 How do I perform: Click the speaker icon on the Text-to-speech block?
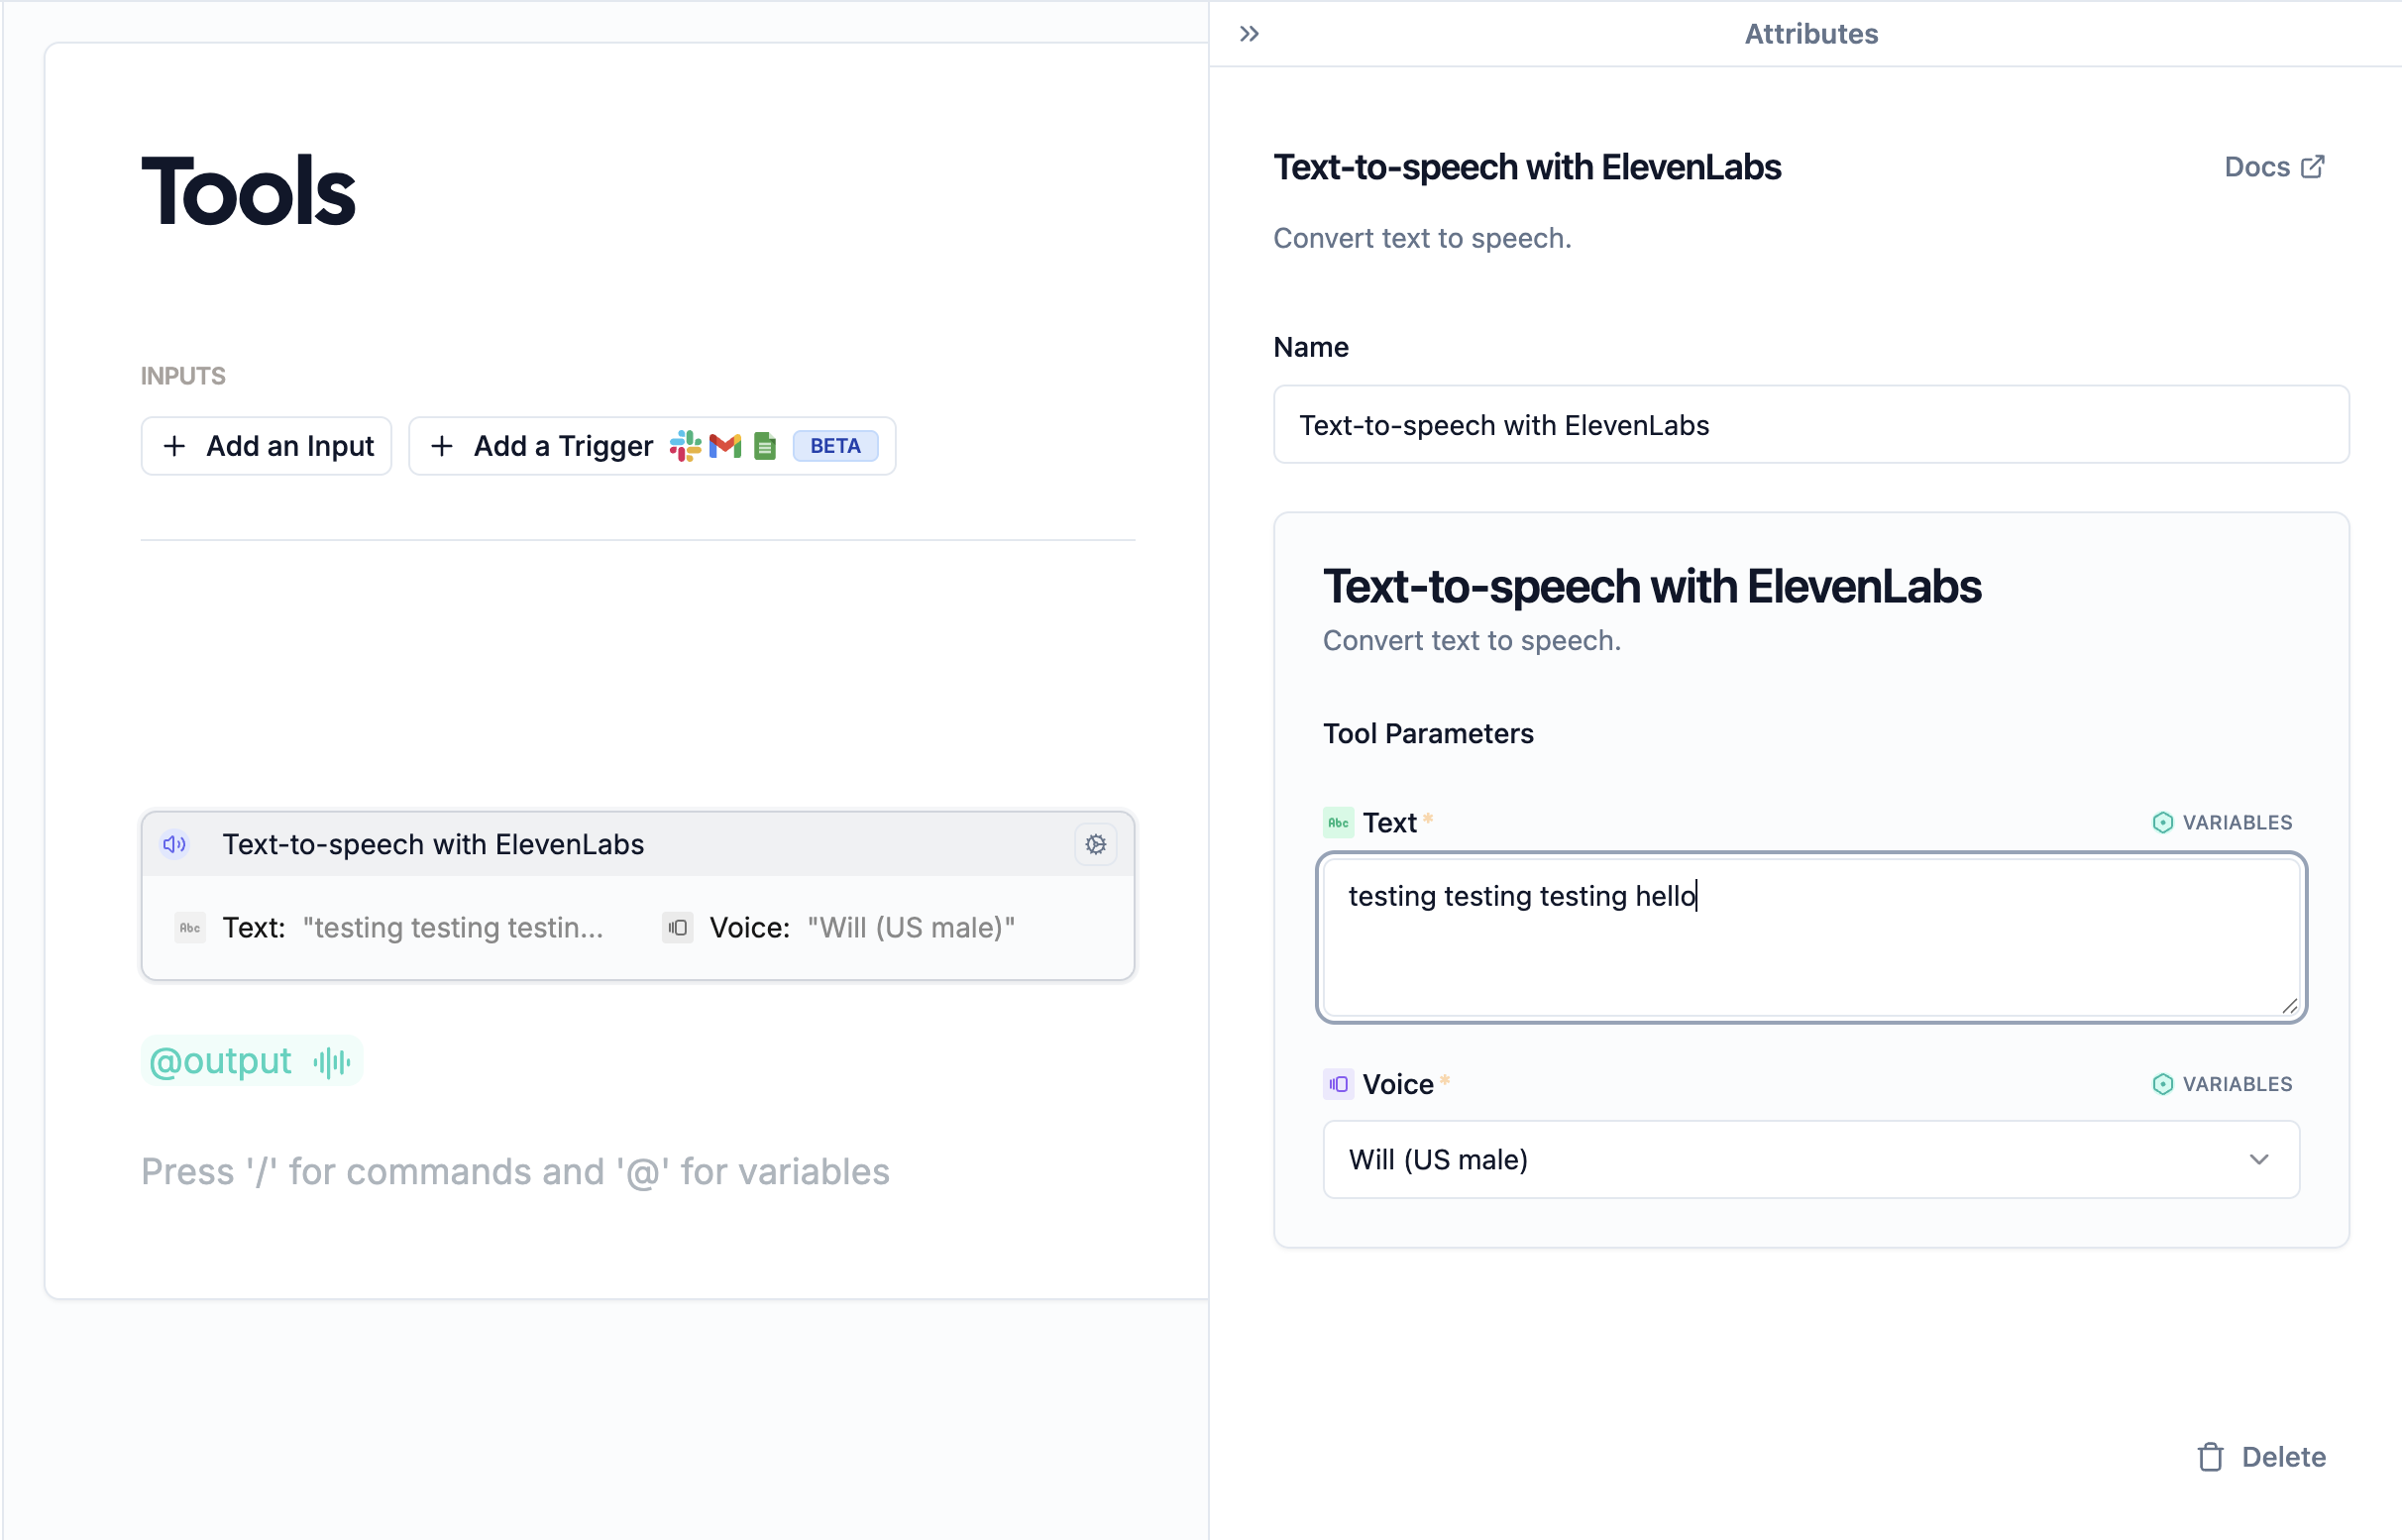pyautogui.click(x=175, y=844)
